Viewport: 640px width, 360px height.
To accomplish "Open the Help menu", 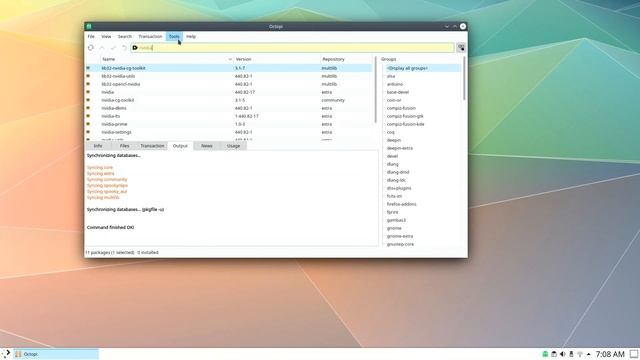I will click(x=191, y=36).
